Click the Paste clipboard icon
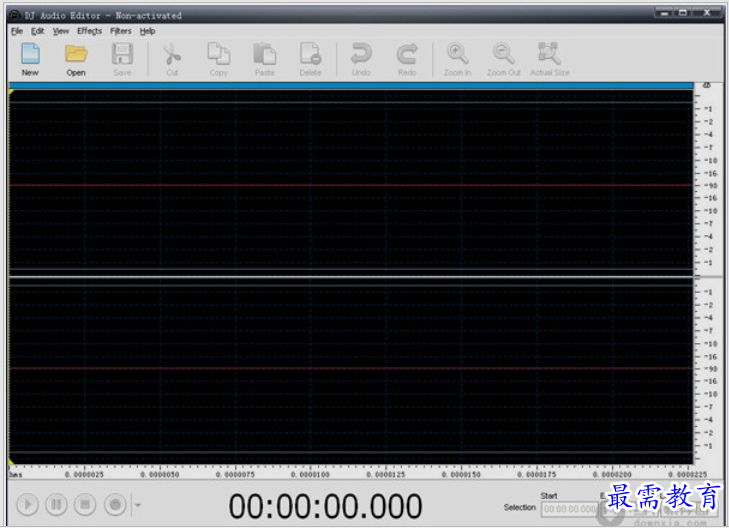The width and height of the screenshot is (729, 528). point(265,59)
